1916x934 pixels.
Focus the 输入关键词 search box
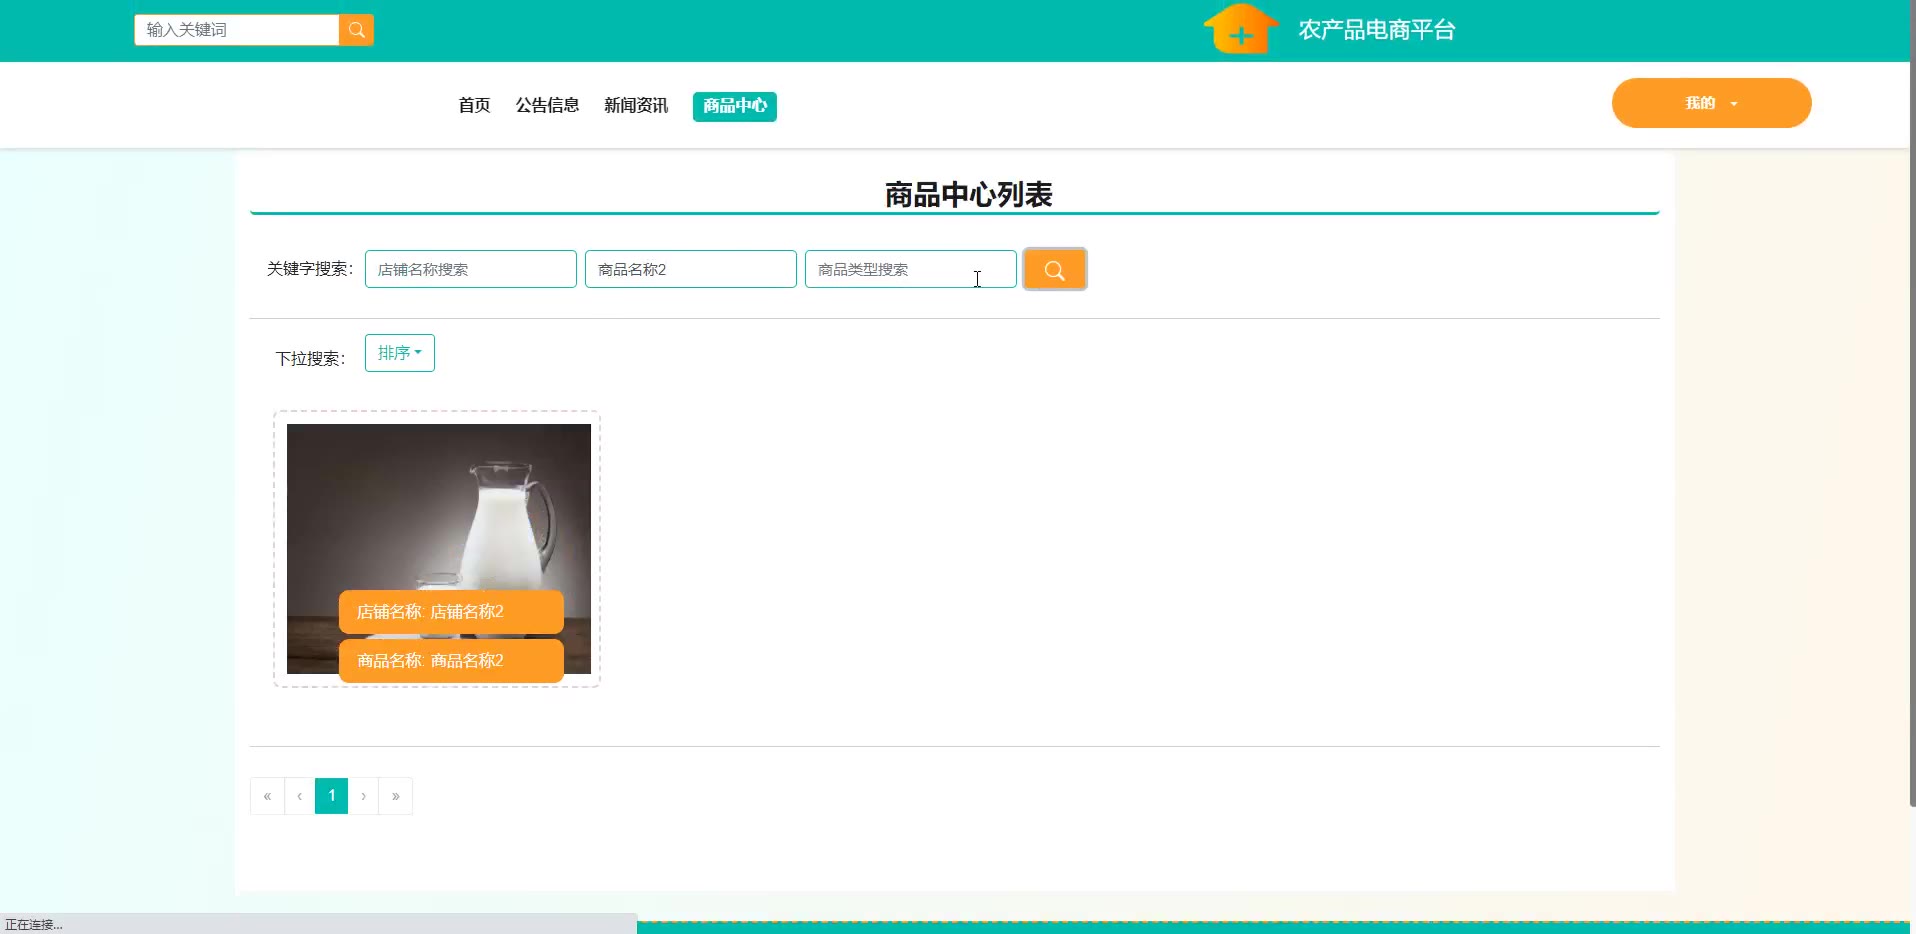coord(237,30)
